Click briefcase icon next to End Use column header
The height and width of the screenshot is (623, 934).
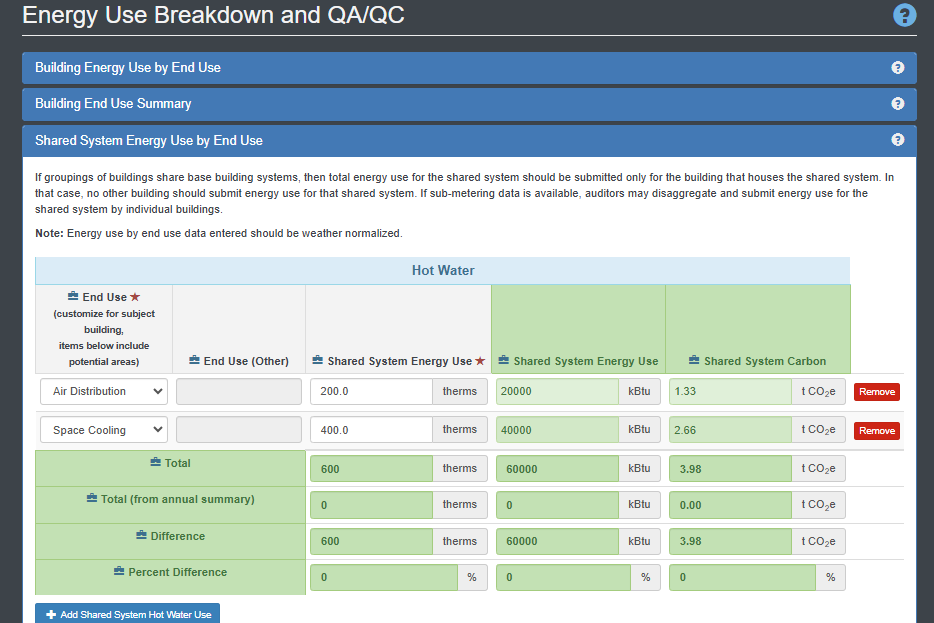pos(73,296)
